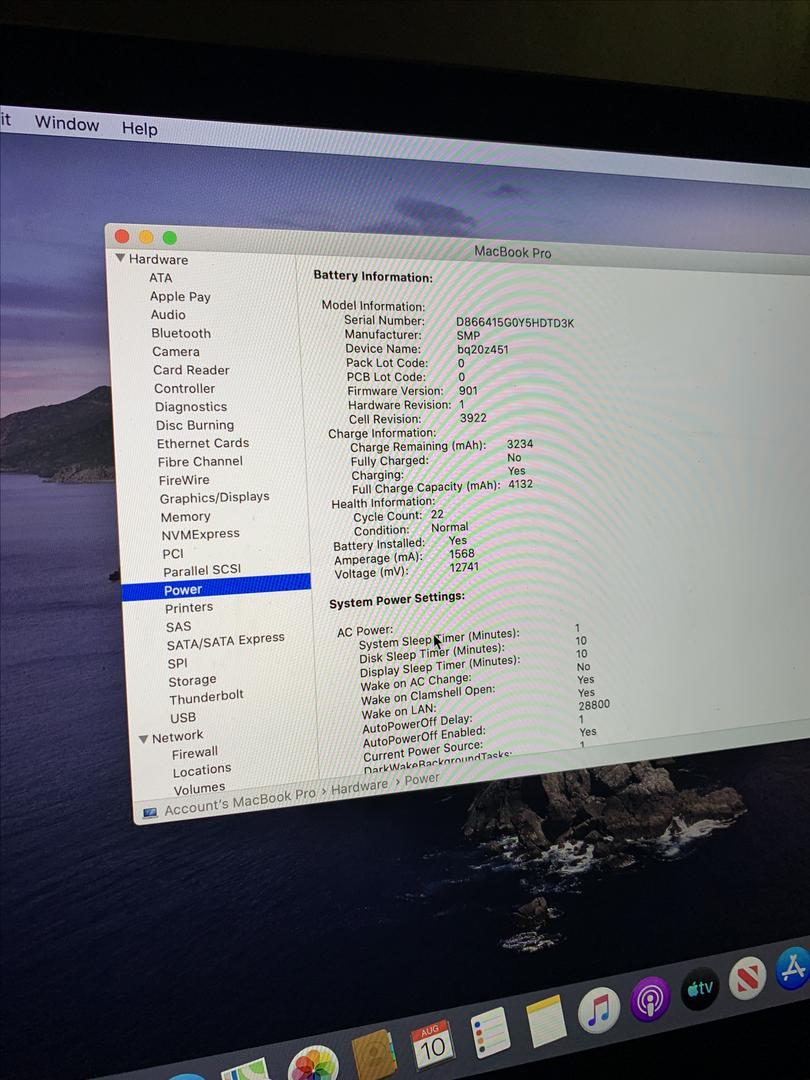
Task: Select Memory in the sidebar
Action: click(x=185, y=517)
